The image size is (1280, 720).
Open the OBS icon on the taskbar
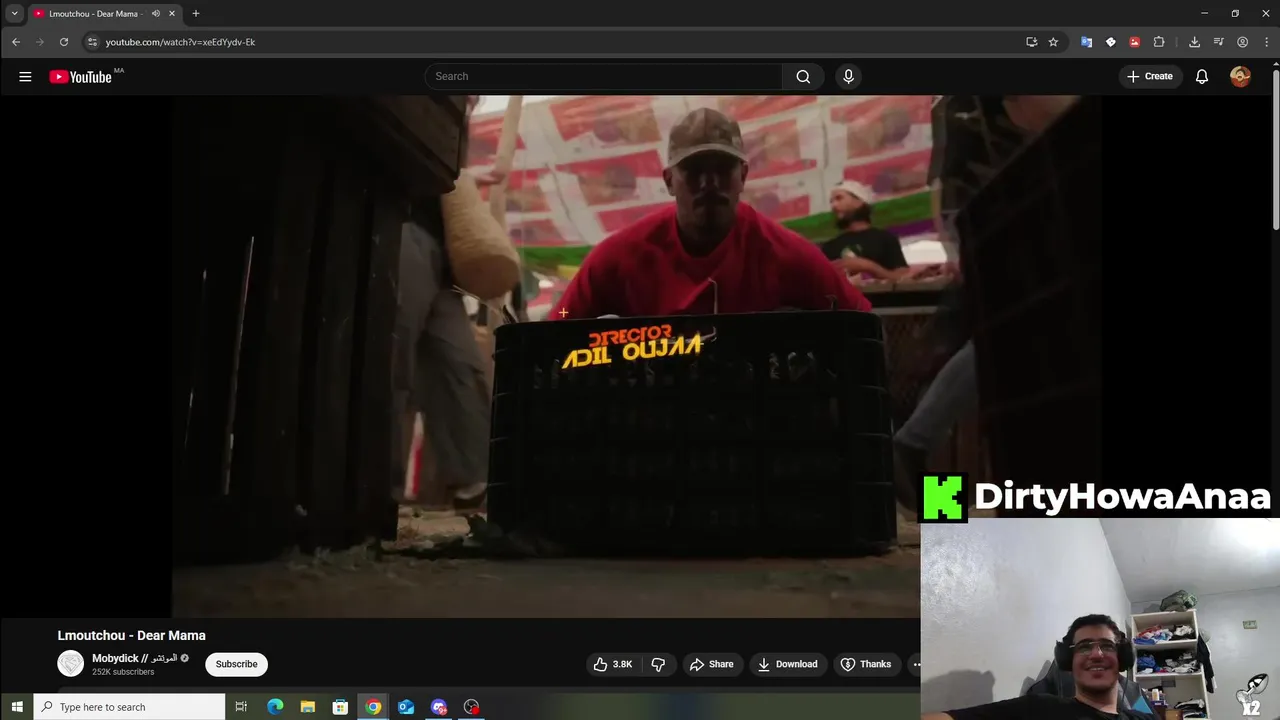pos(472,707)
